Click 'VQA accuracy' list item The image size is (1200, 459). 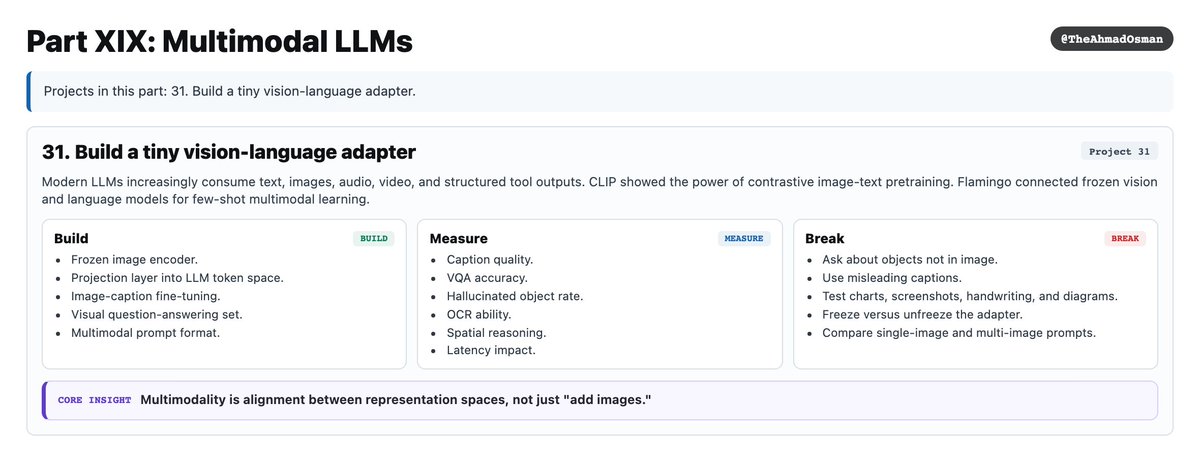click(486, 278)
